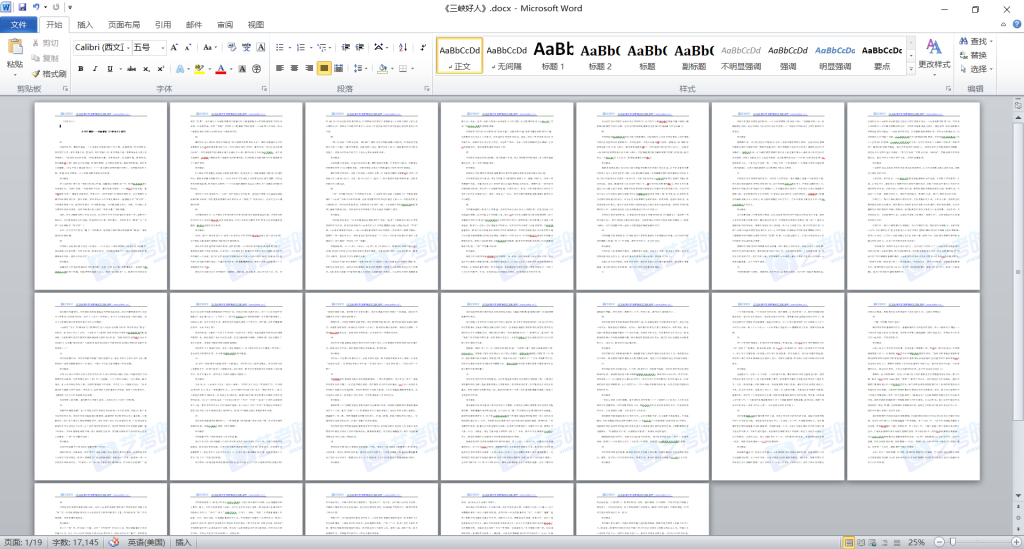Apply the 标题 1 heading style
1024x549 pixels.
coord(553,56)
